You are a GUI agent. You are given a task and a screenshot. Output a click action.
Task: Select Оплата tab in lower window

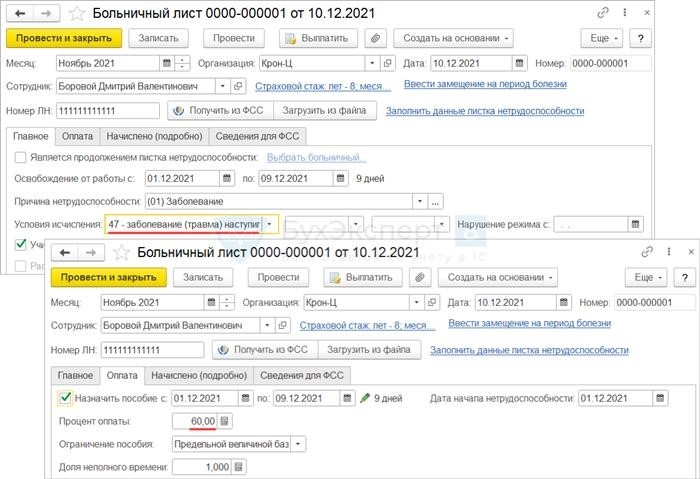(122, 375)
